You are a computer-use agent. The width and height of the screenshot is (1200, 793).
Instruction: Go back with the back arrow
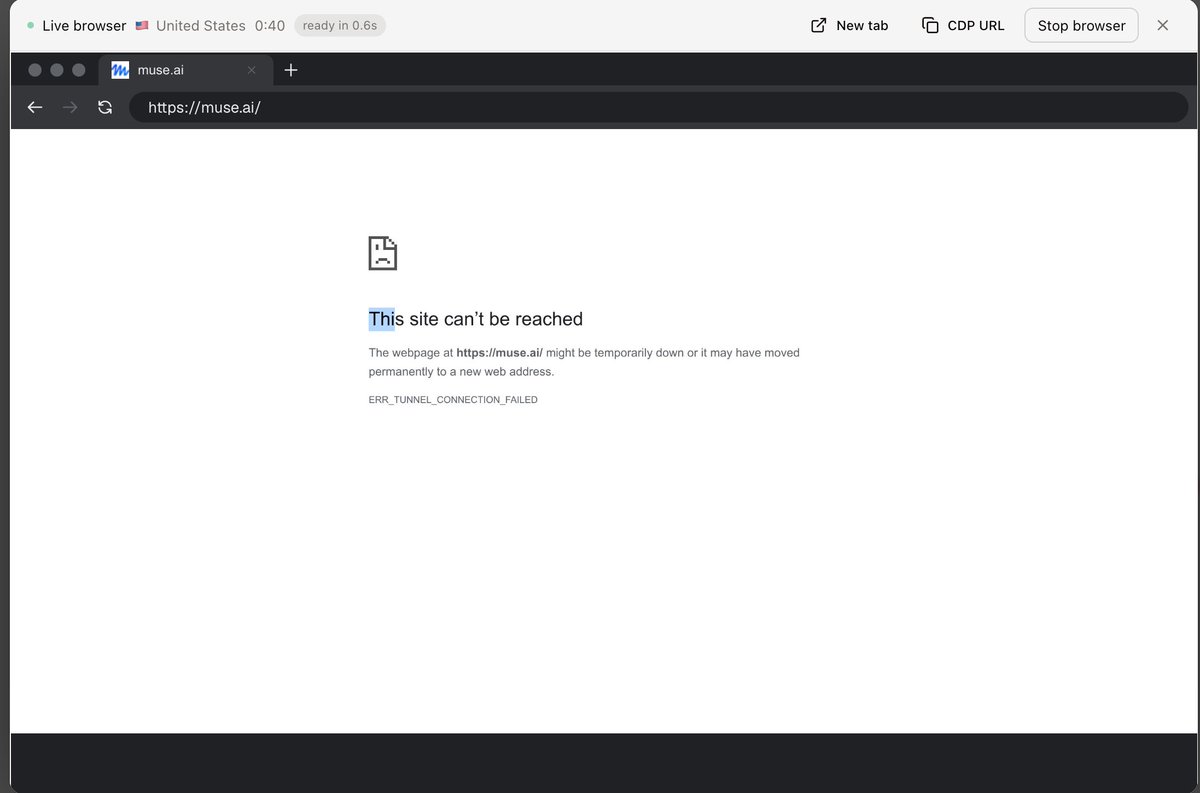(x=35, y=107)
